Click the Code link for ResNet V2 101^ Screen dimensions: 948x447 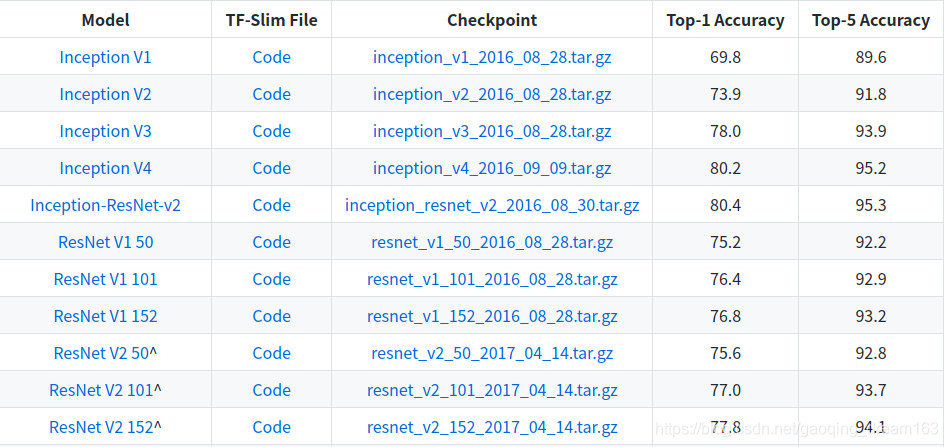(271, 390)
